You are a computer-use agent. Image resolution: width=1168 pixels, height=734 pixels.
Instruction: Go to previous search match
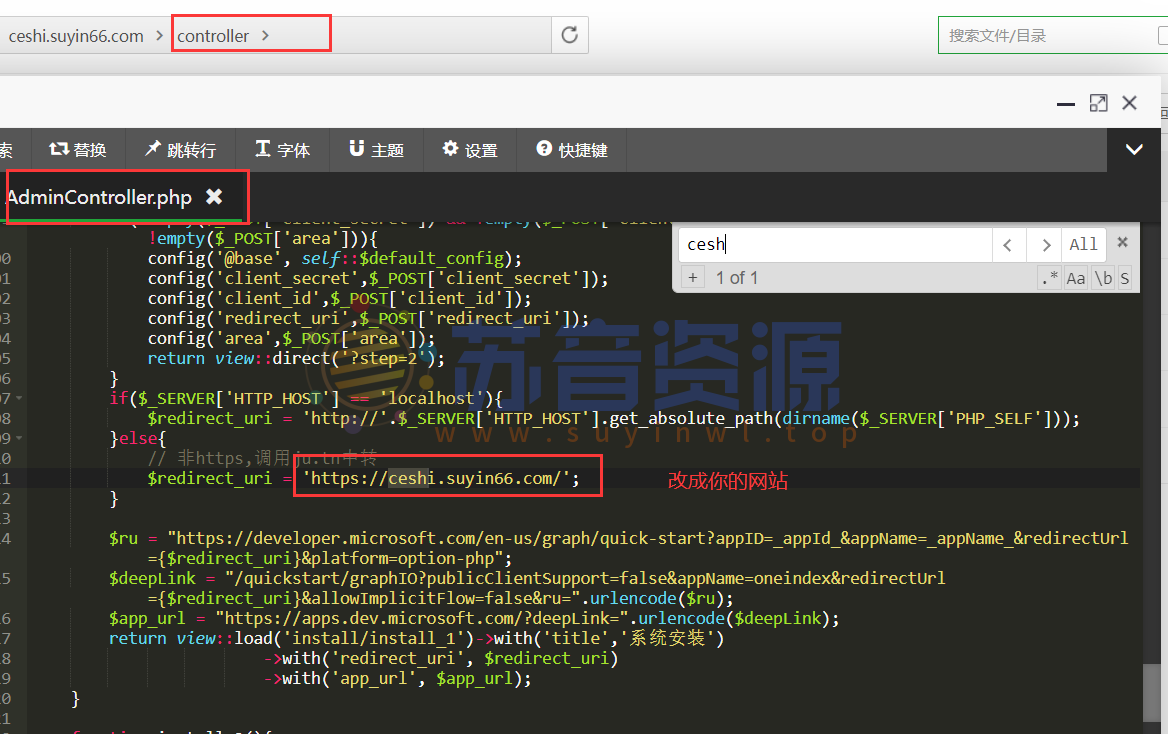(x=1008, y=245)
